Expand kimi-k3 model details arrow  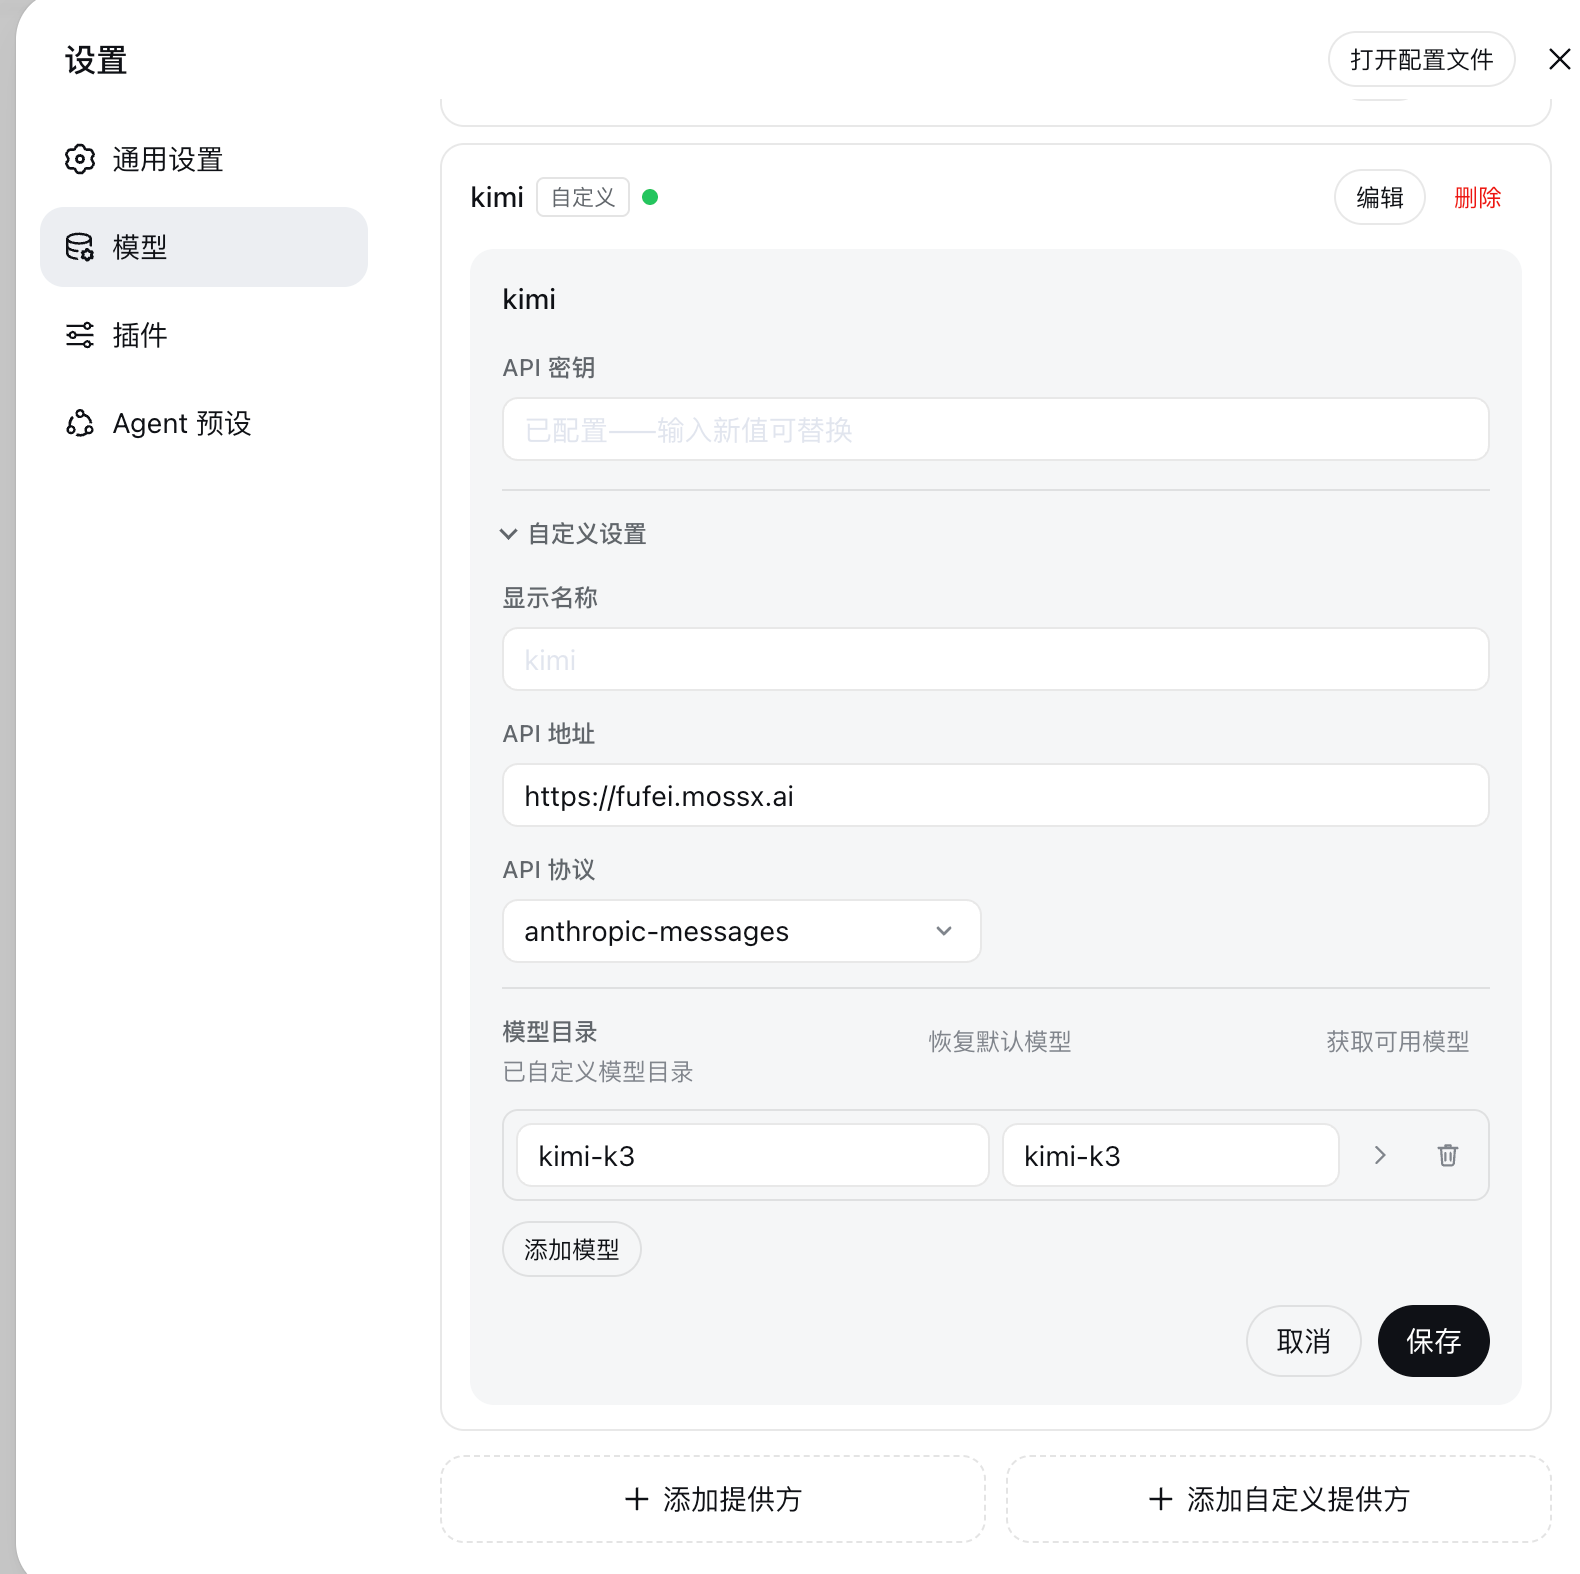(1380, 1155)
